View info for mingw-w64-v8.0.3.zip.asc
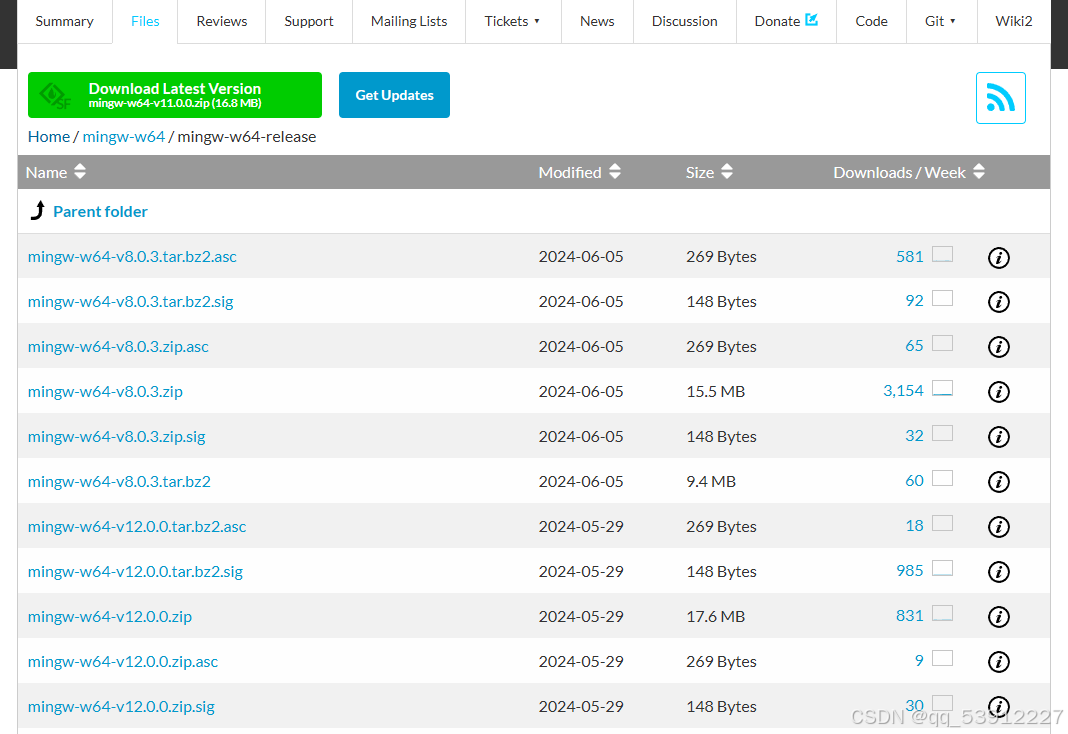This screenshot has width=1068, height=734. [999, 347]
